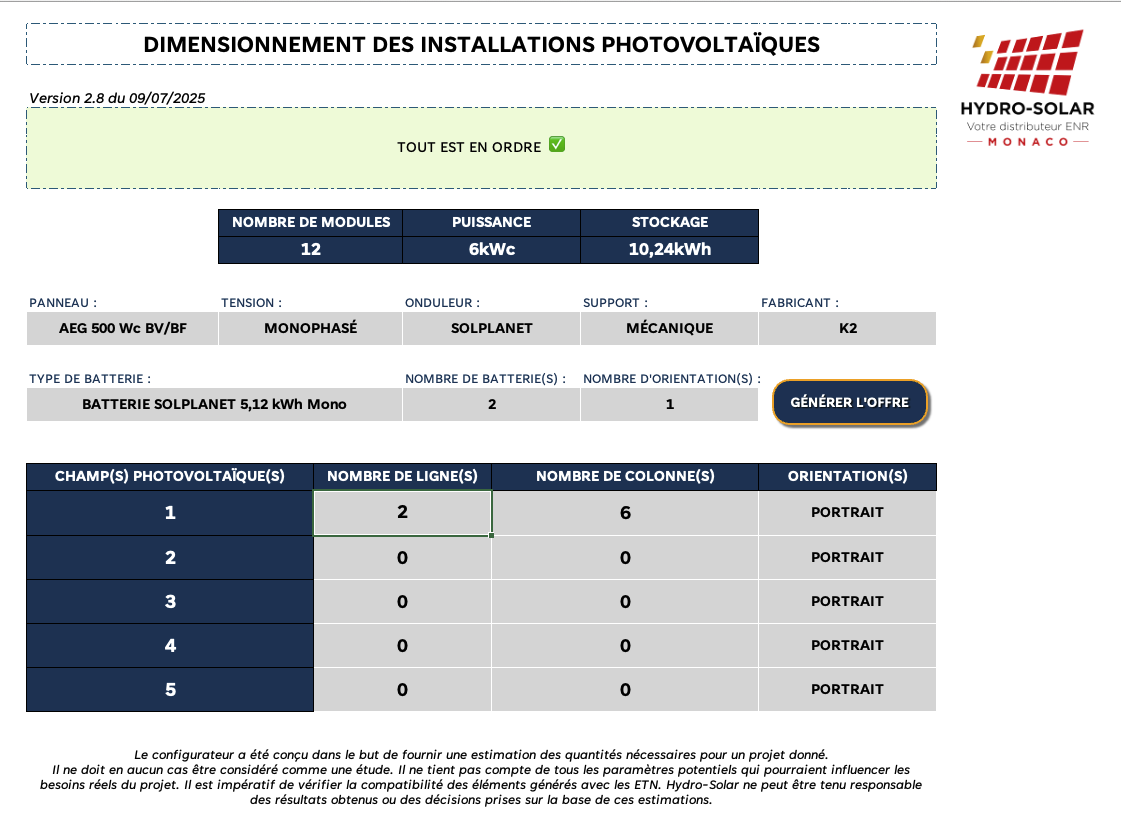1121x838 pixels.
Task: Select lignes cell for champ 3
Action: pos(403,602)
